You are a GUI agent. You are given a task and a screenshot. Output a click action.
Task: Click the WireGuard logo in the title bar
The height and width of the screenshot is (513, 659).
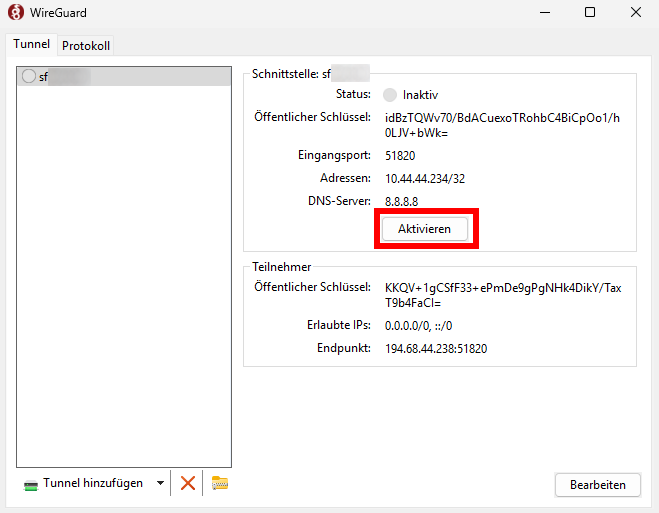16,12
